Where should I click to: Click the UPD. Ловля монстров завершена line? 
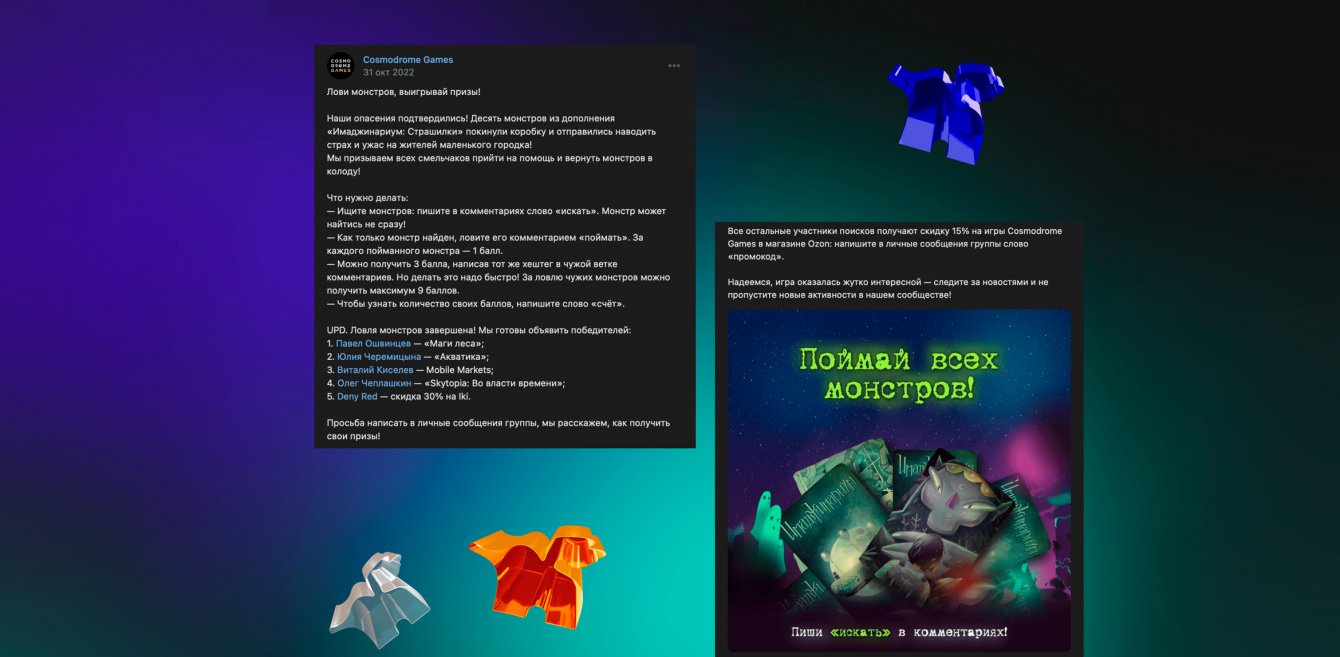[x=479, y=330]
